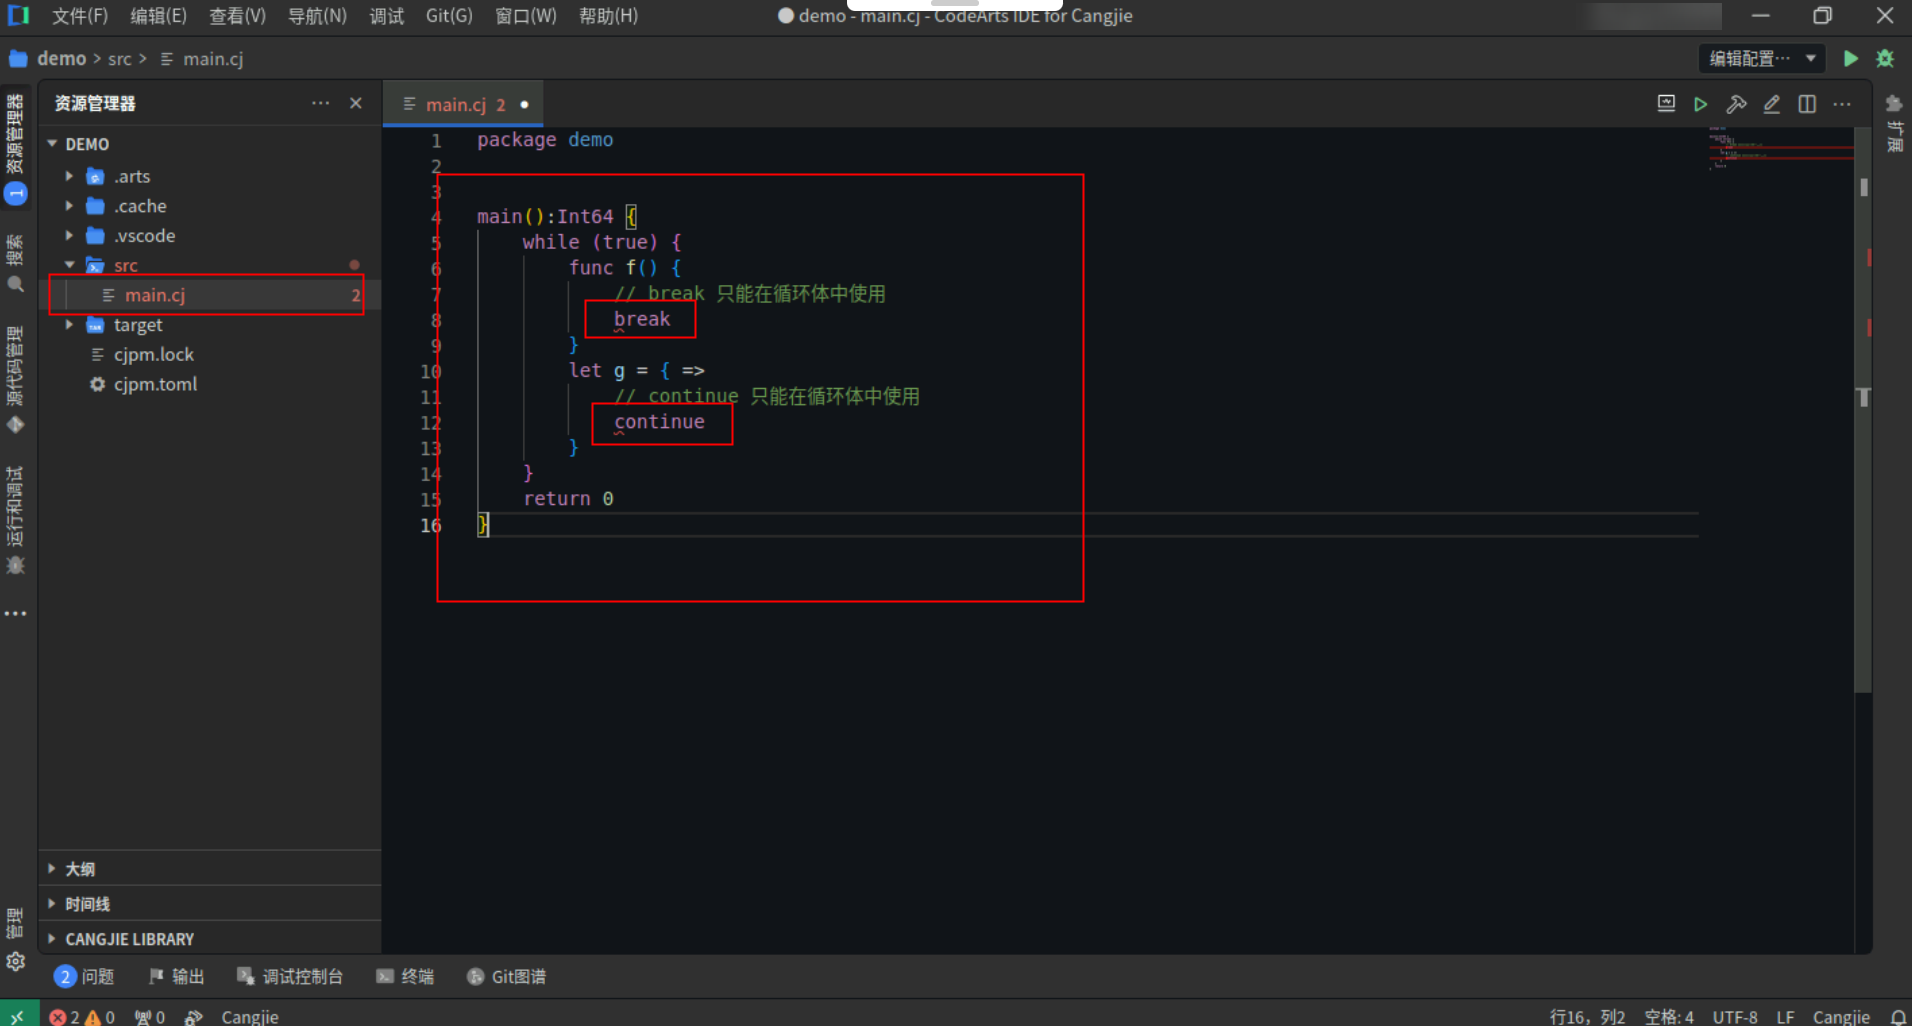1912x1026 pixels.
Task: Click the green Run button in title toolbar
Action: [1851, 58]
